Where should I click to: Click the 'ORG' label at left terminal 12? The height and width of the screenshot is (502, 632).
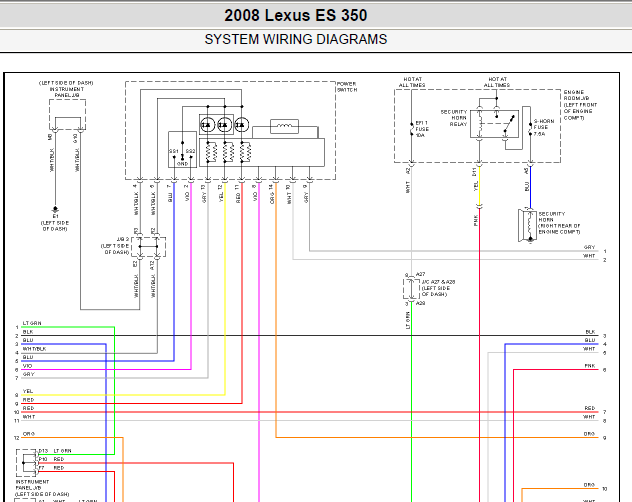click(x=29, y=434)
